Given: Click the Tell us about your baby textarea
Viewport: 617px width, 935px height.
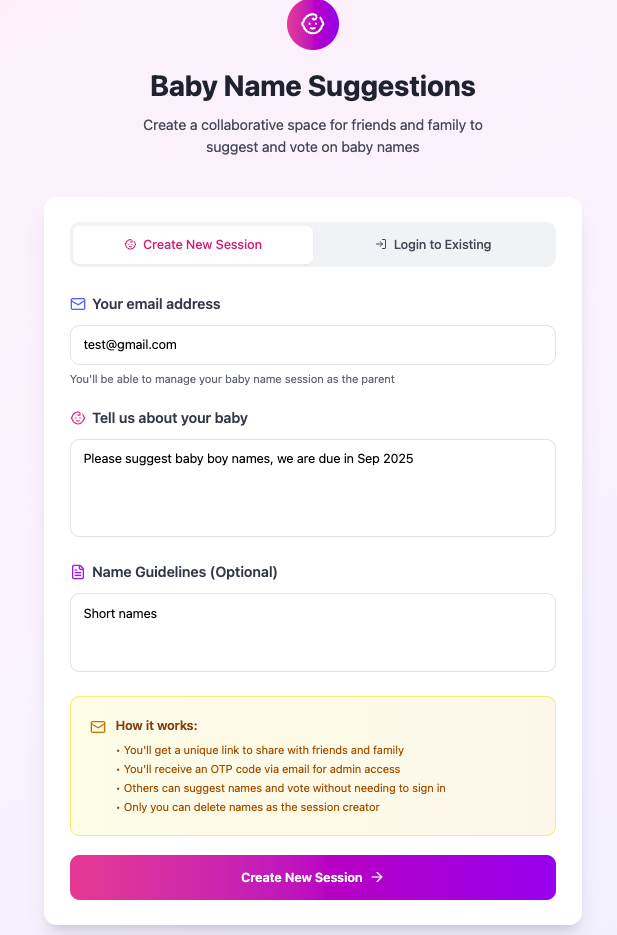Looking at the screenshot, I should pyautogui.click(x=313, y=488).
